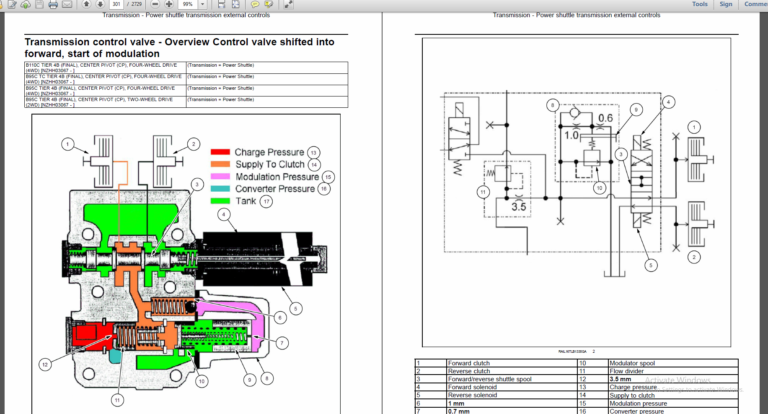Click the email envelope icon
Image resolution: width=768 pixels, height=414 pixels.
coord(67,4)
